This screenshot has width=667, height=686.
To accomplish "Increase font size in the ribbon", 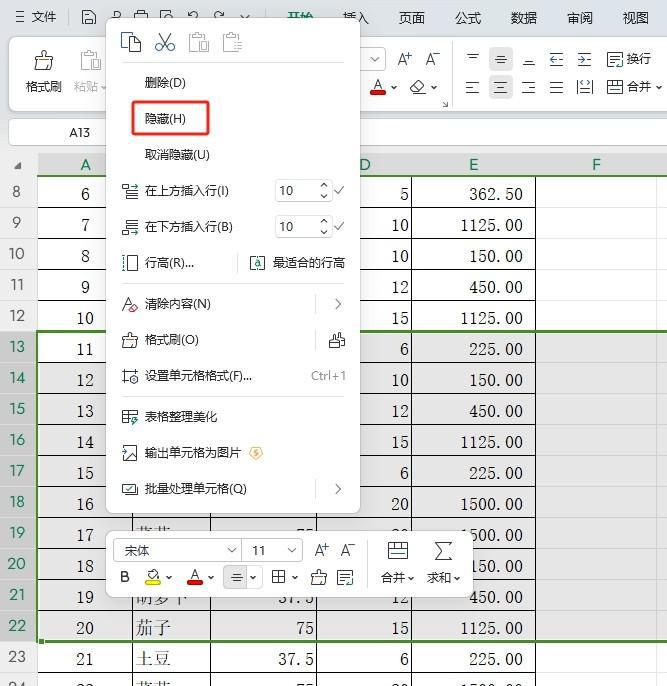I will [x=404, y=59].
